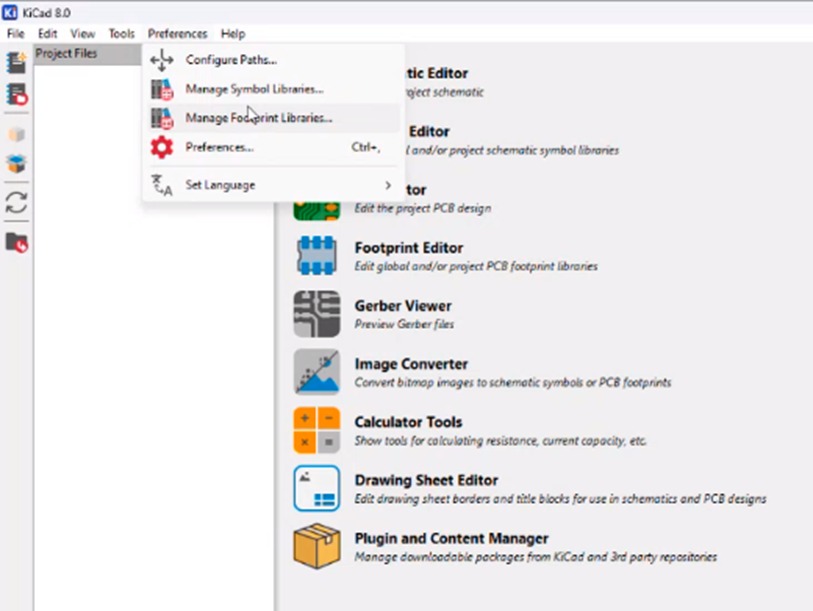Click the Image Converter title

(x=411, y=364)
